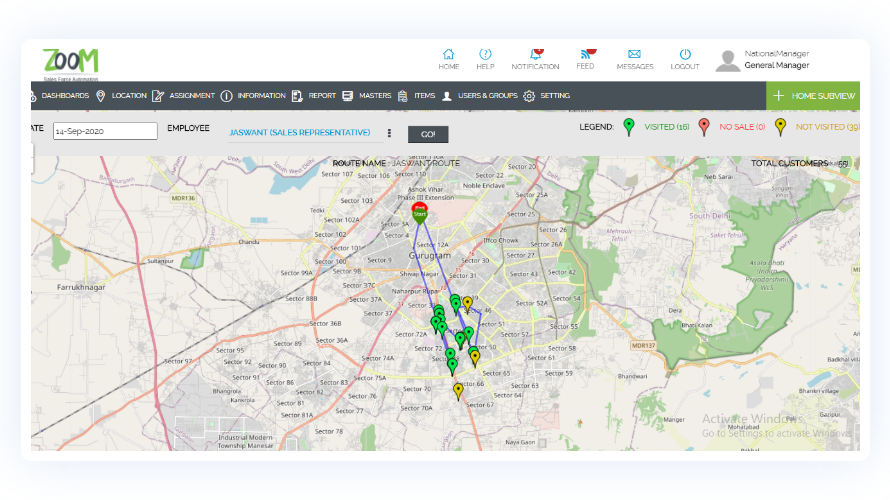Viewport: 890px width, 500px height.
Task: Open the Report menu
Action: [314, 96]
